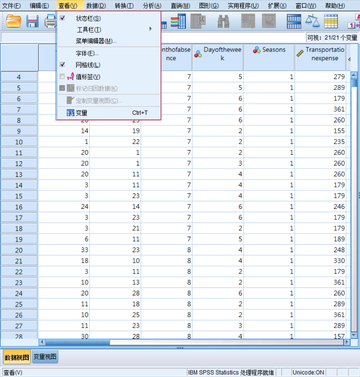
Task: Click the horizontal scrollbar left arrow
Action: [x=42, y=342]
